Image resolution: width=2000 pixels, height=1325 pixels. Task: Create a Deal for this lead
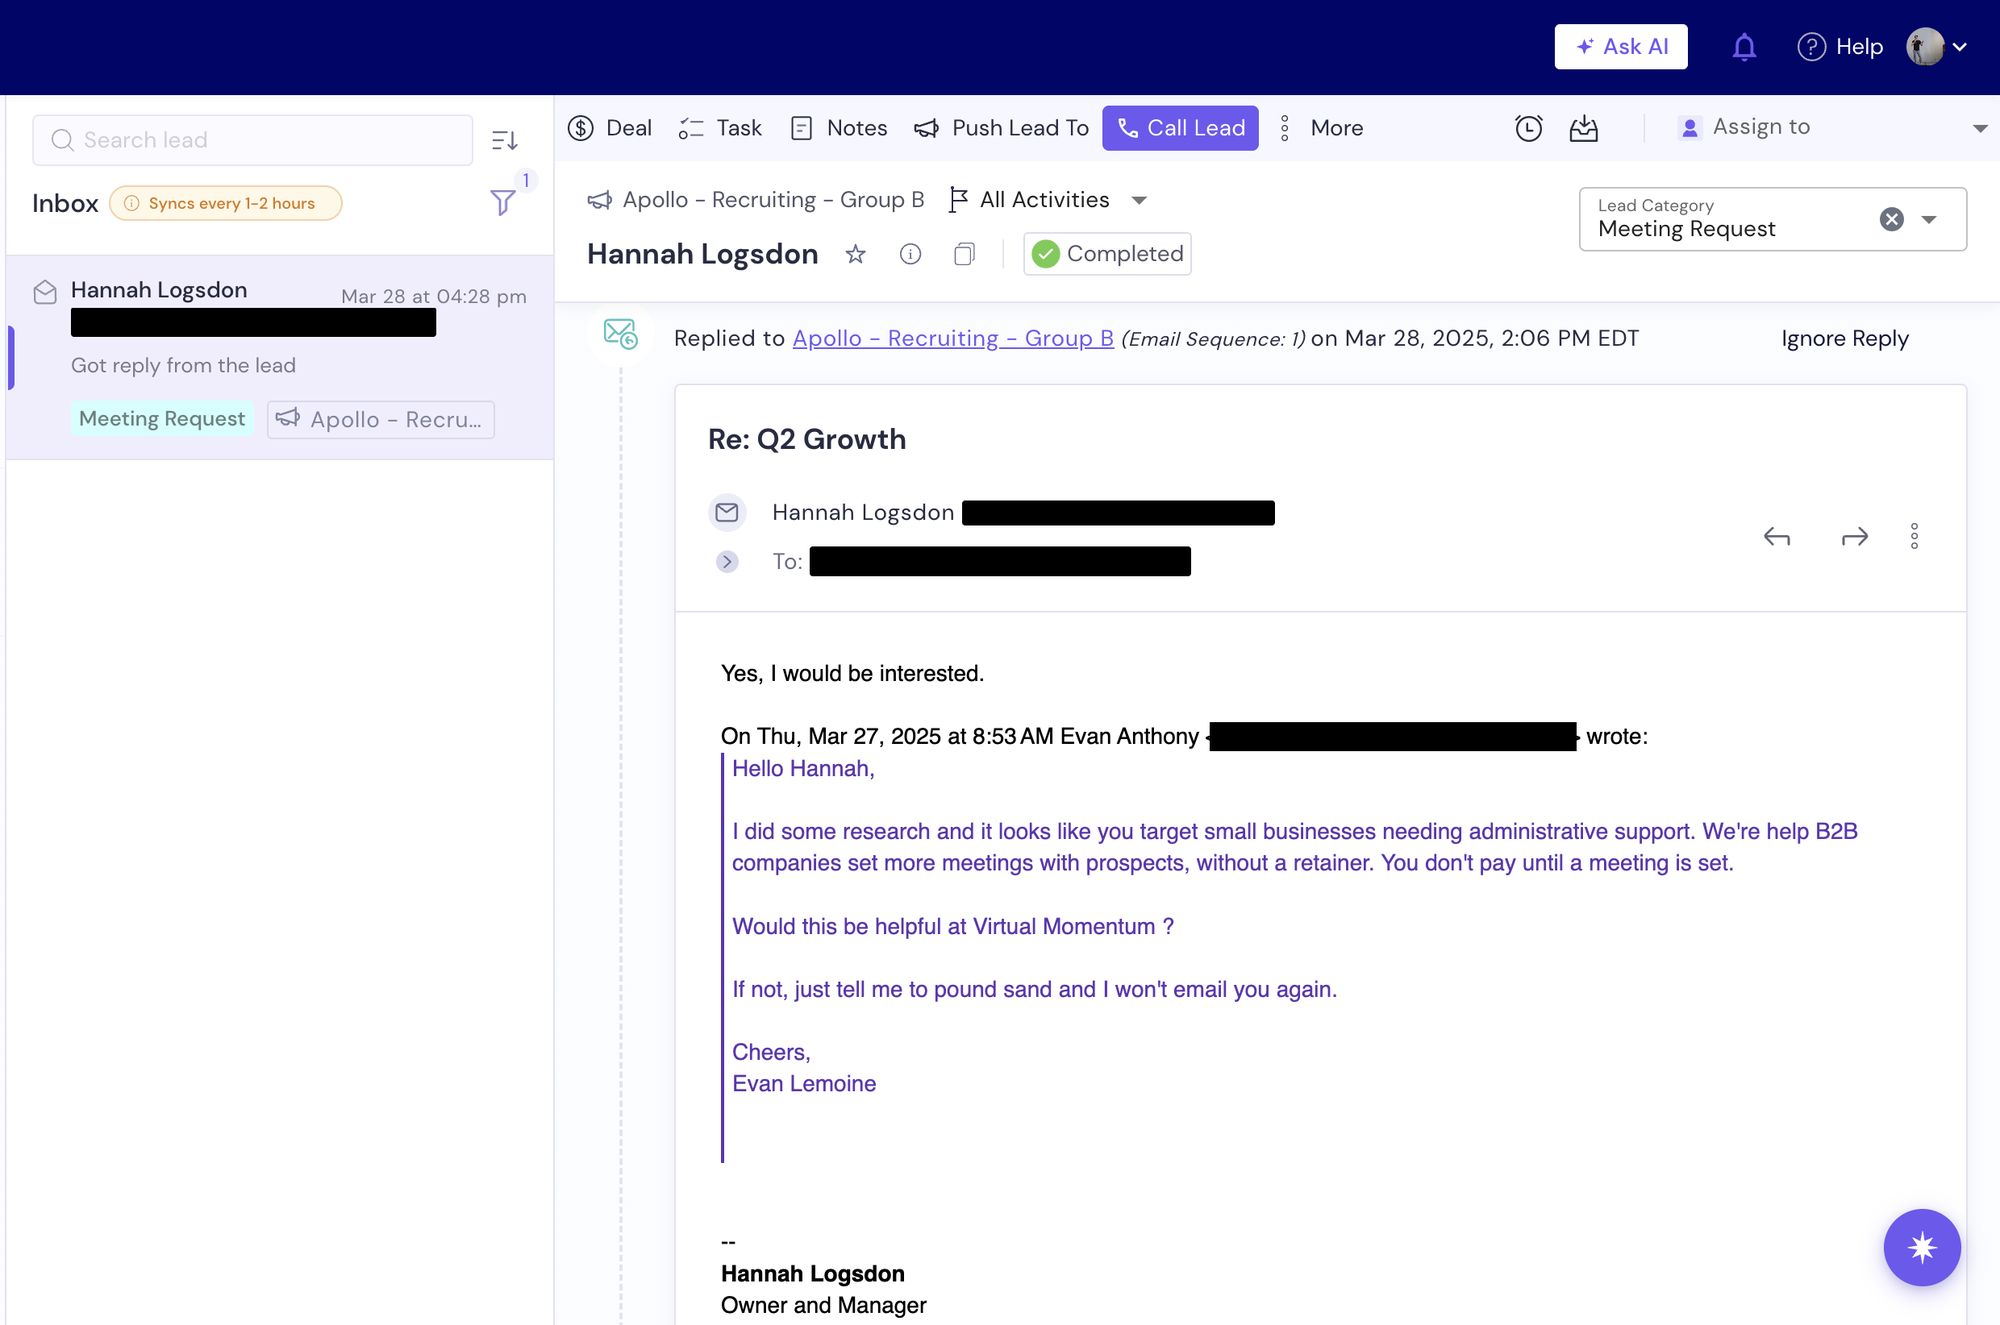point(609,128)
